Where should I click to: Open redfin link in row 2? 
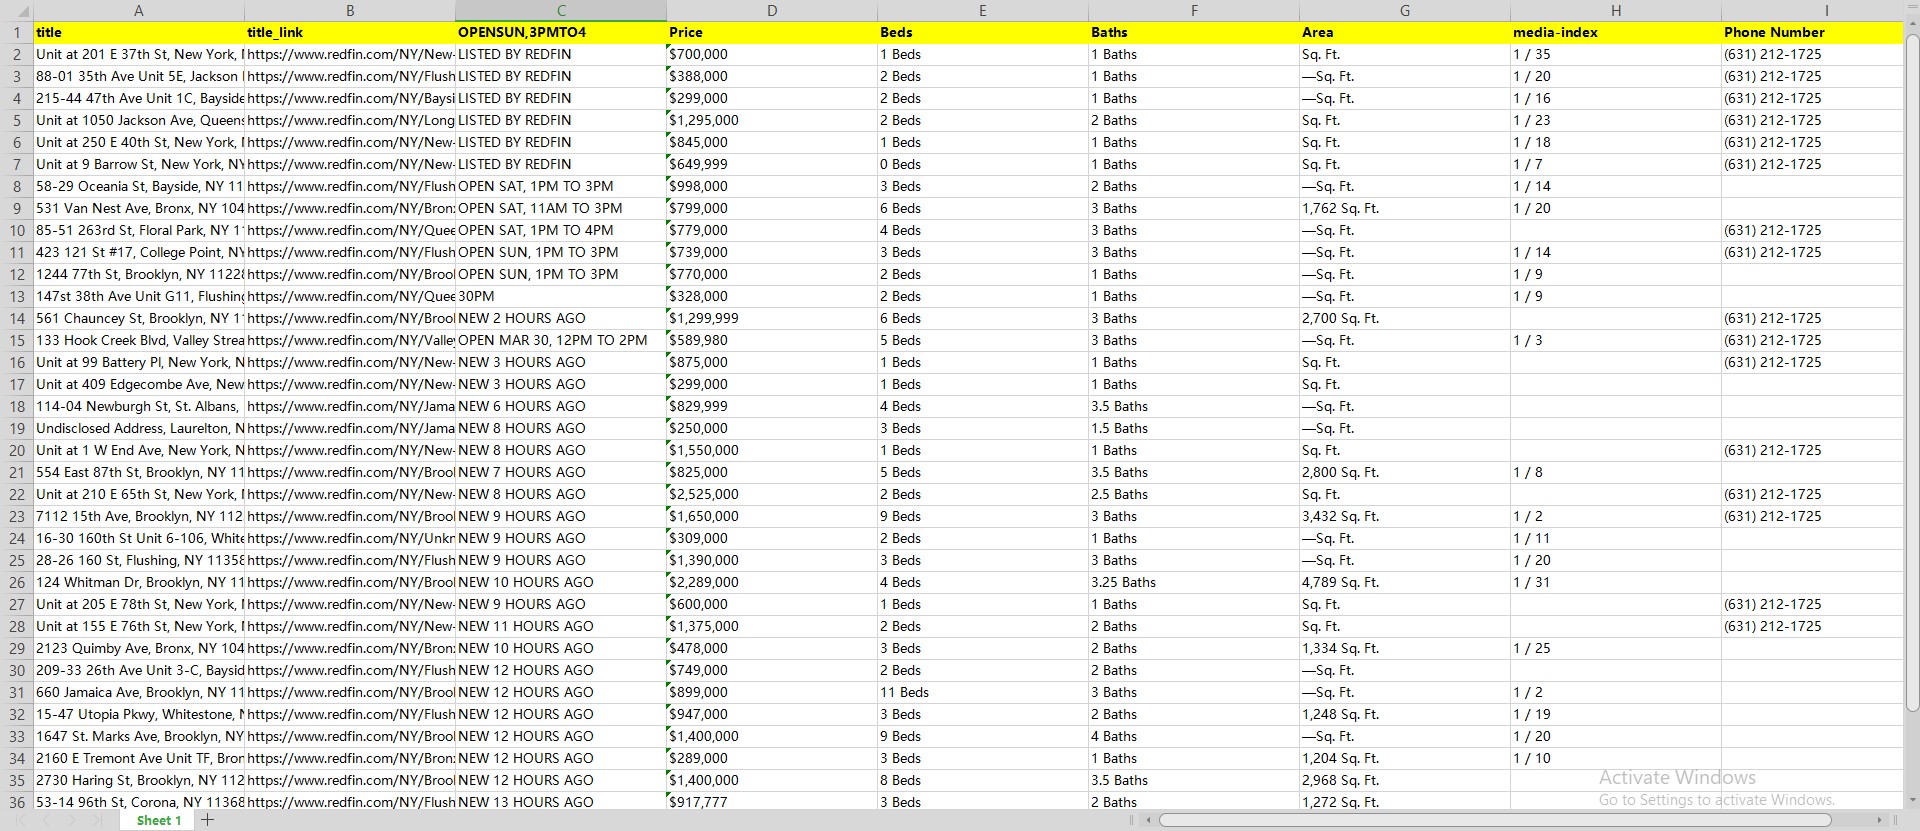tap(350, 54)
